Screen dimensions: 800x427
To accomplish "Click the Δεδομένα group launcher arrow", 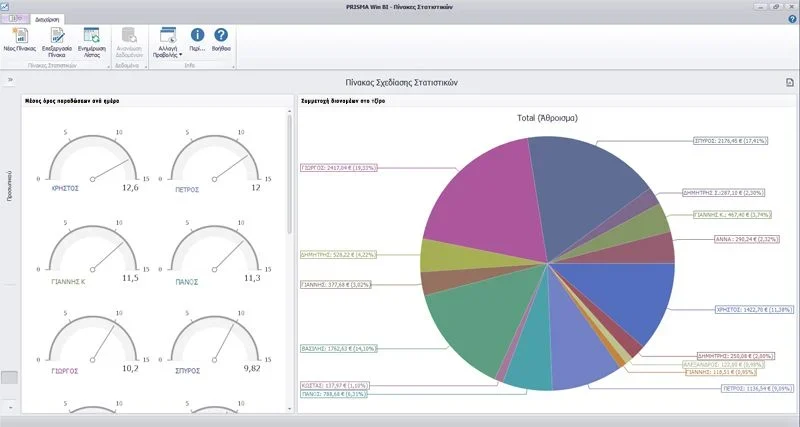I will (146, 67).
